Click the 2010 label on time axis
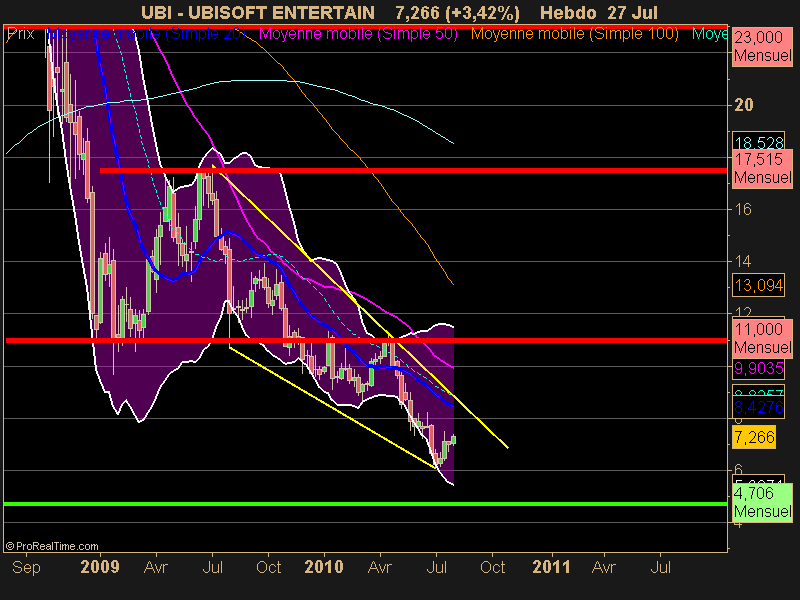The image size is (800, 600). [324, 567]
